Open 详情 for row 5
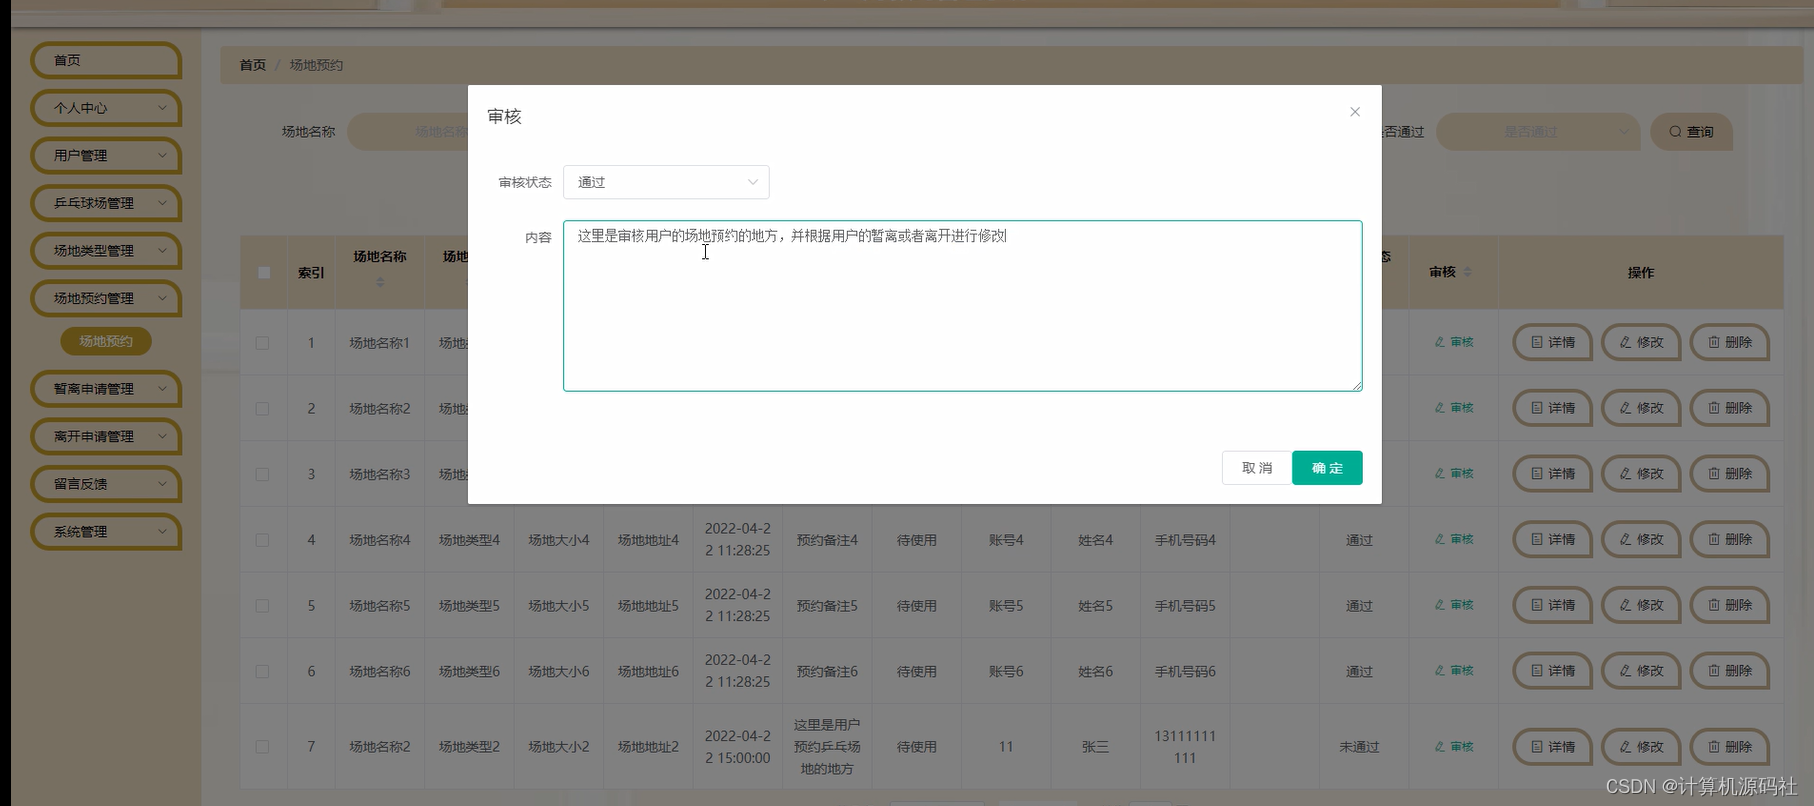 click(1552, 606)
